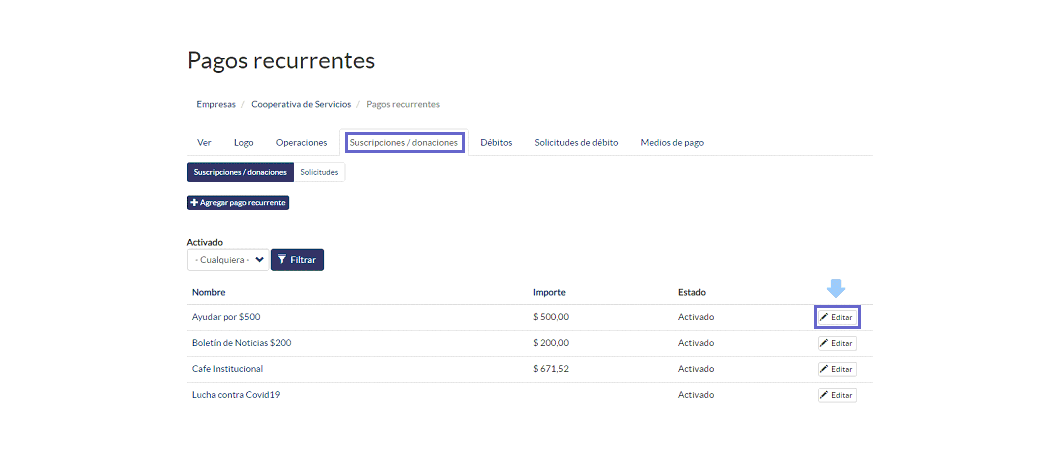The height and width of the screenshot is (465, 1048).
Task: Edit the Boletín de Noticias $200 row
Action: pos(837,343)
